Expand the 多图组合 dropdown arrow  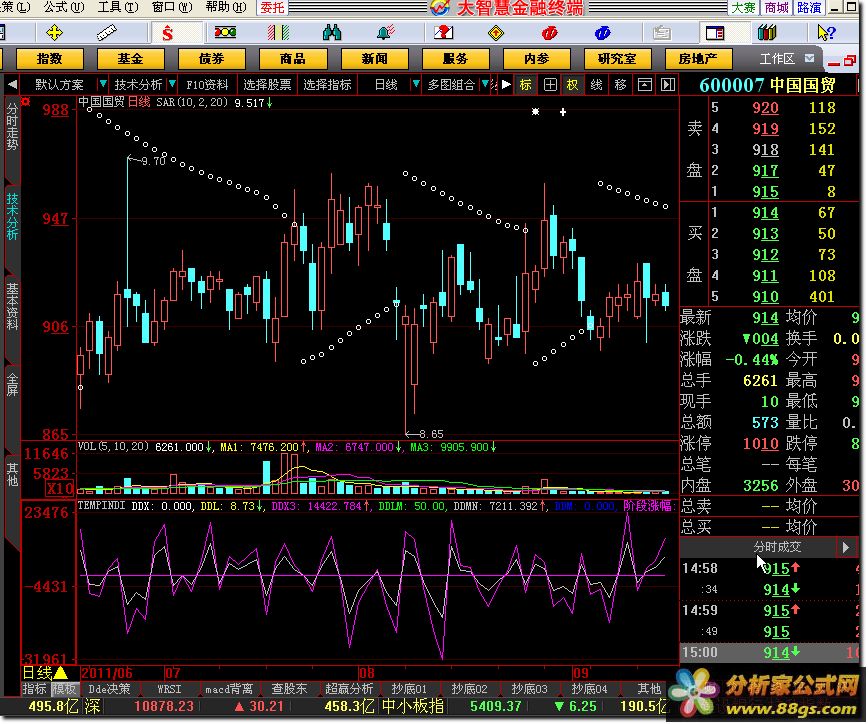(x=485, y=84)
